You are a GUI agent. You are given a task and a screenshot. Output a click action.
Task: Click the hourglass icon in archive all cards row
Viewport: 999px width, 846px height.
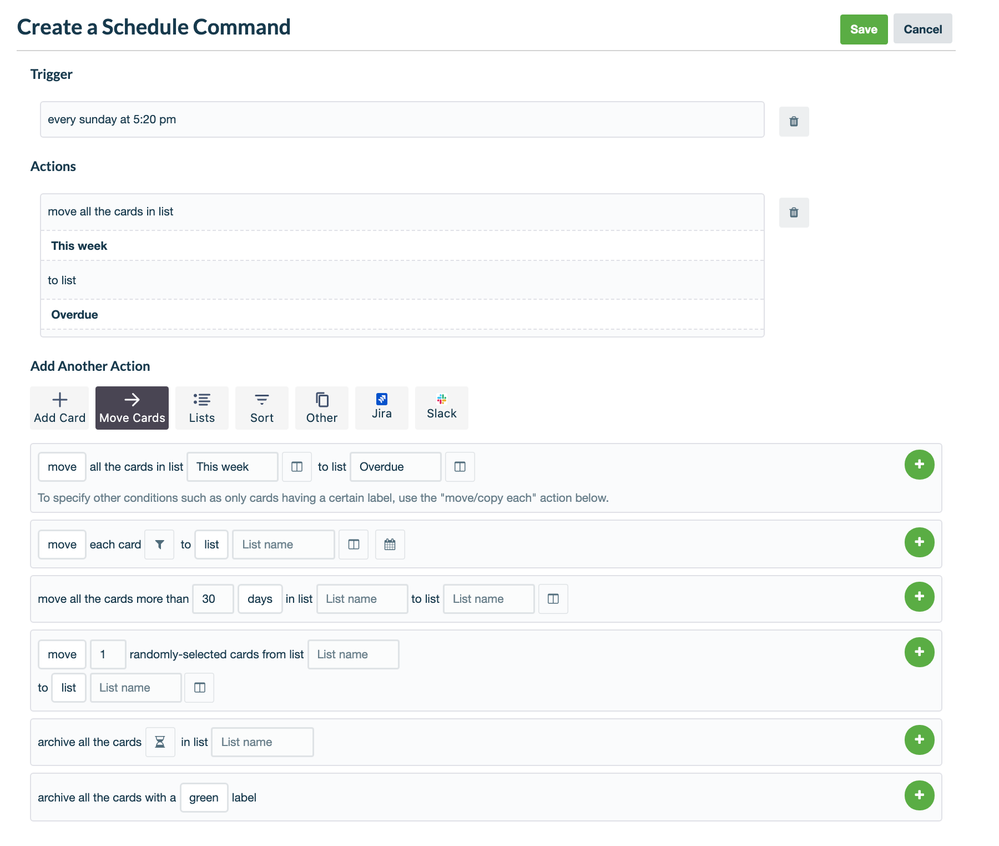[x=160, y=742]
